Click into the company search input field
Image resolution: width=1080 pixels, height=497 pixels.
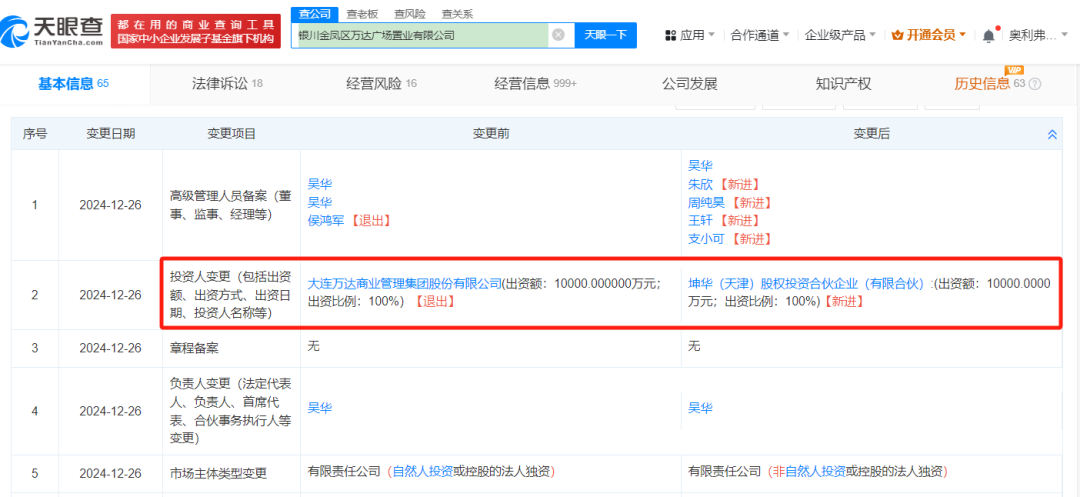tap(420, 35)
